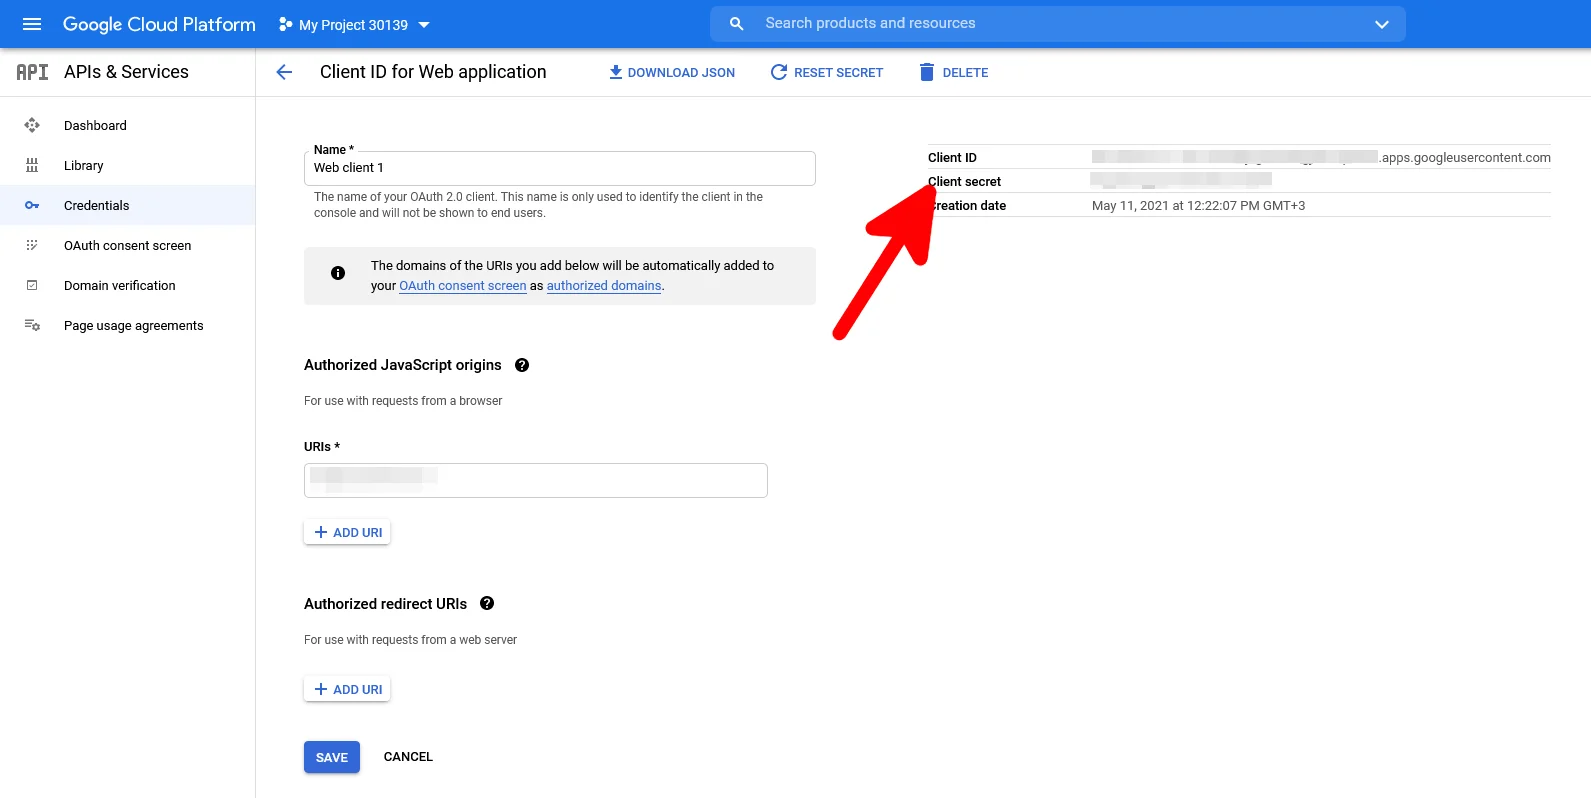Click the blurred Client secret value
Image resolution: width=1591 pixels, height=798 pixels.
[1181, 180]
